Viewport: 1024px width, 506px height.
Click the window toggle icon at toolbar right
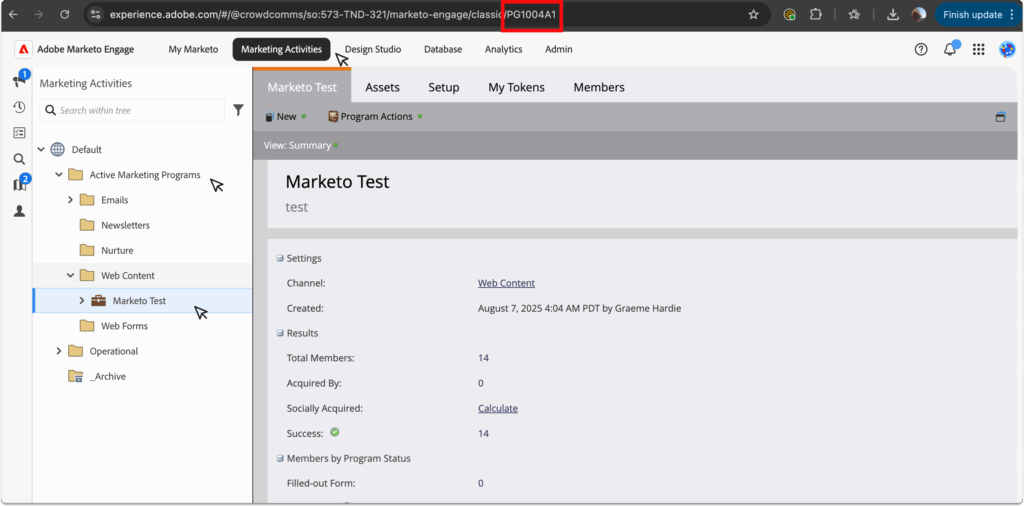[1000, 117]
